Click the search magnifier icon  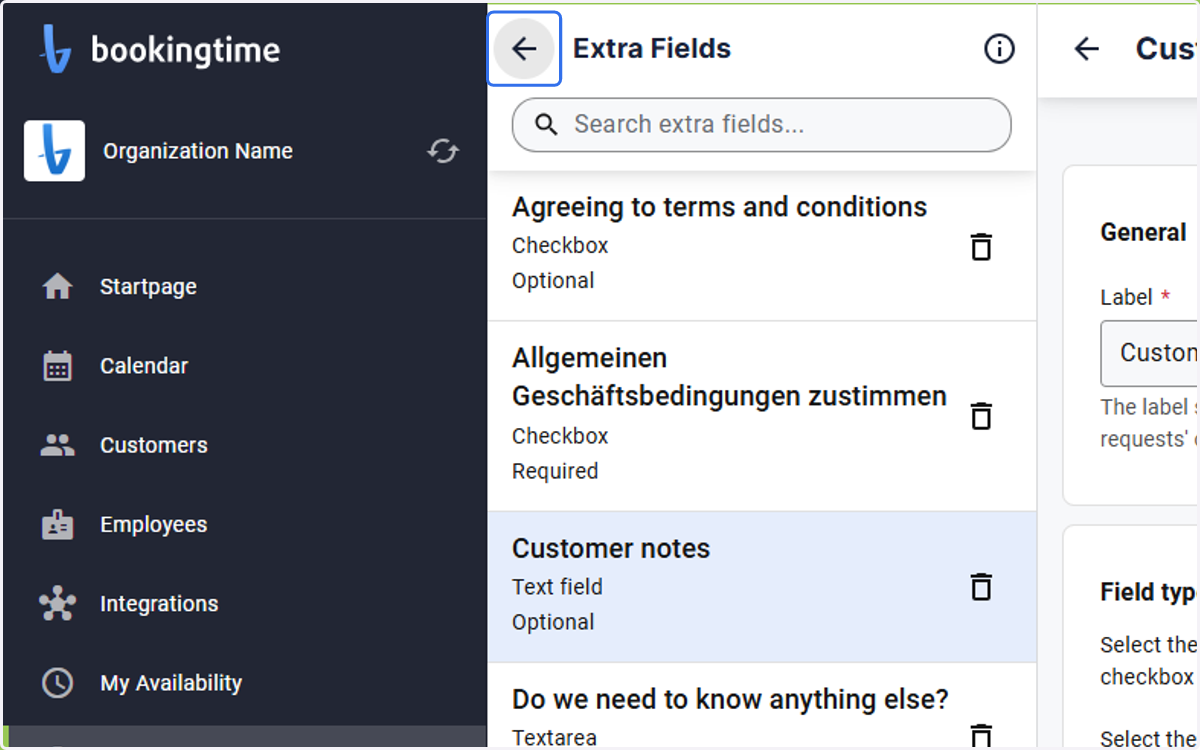(x=546, y=124)
